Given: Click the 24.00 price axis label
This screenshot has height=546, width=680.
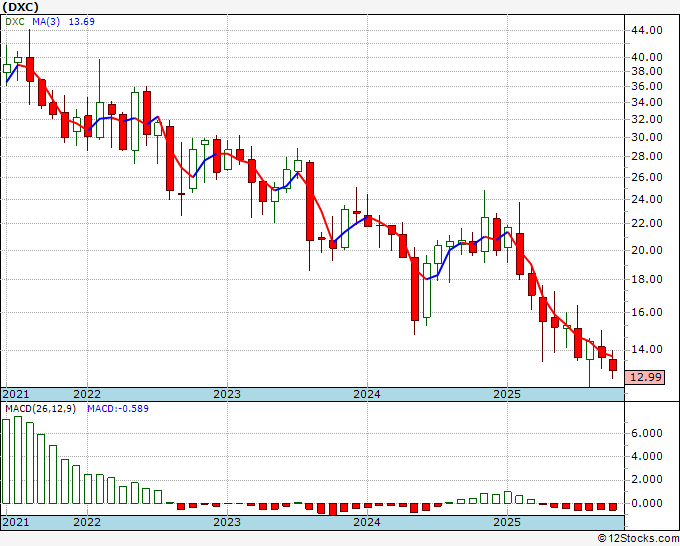Looking at the screenshot, I should pyautogui.click(x=647, y=199).
